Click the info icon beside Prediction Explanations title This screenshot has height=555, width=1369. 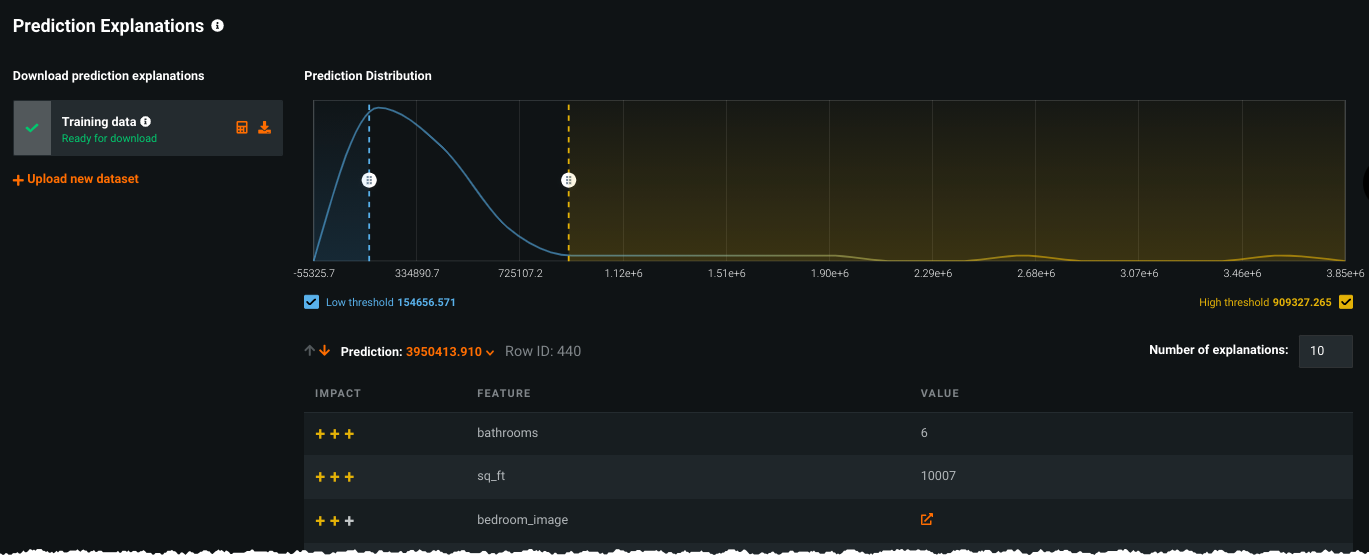pyautogui.click(x=218, y=26)
